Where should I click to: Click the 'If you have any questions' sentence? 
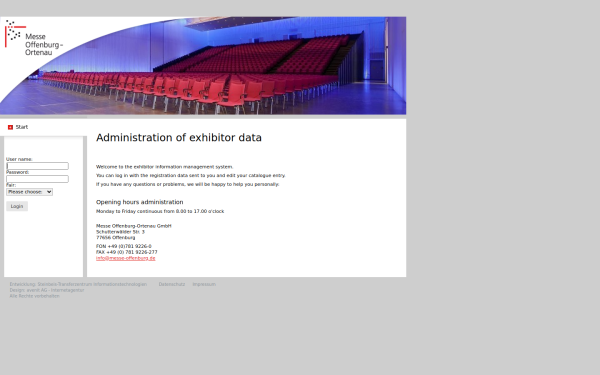[188, 184]
